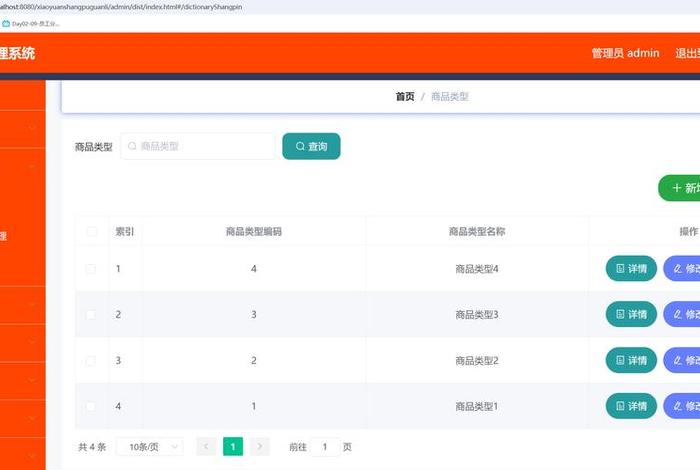Go to 首页 in the breadcrumb
This screenshot has width=700, height=470.
[x=405, y=96]
